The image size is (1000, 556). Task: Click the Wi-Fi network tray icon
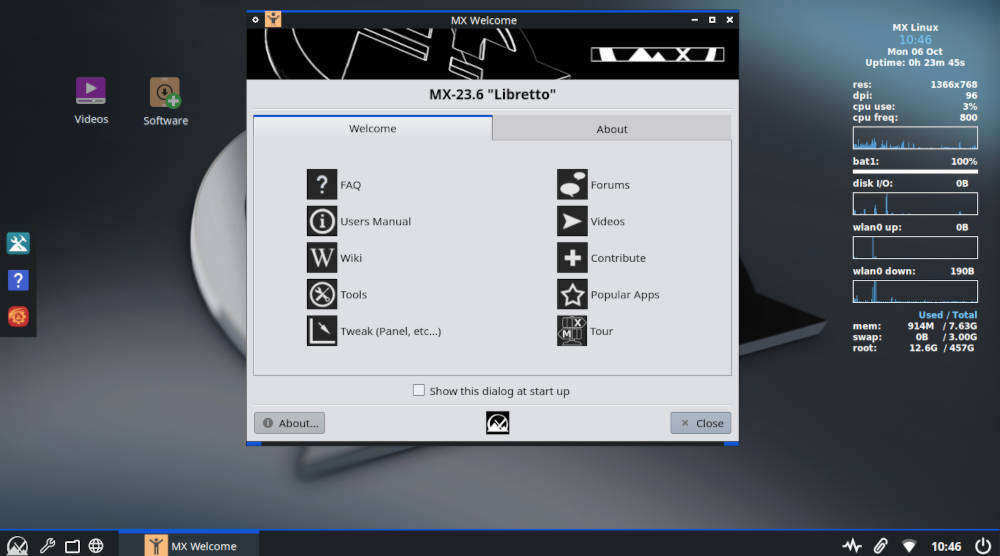pos(909,546)
